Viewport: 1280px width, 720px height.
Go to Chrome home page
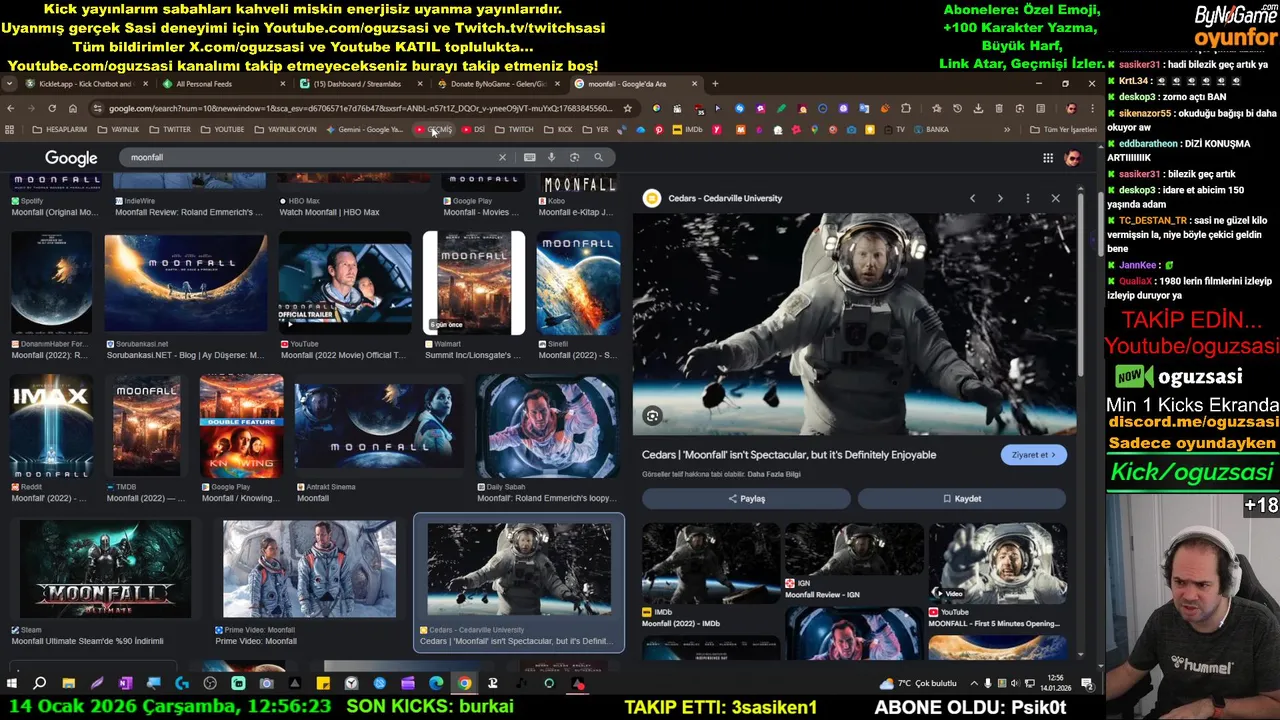click(x=73, y=108)
